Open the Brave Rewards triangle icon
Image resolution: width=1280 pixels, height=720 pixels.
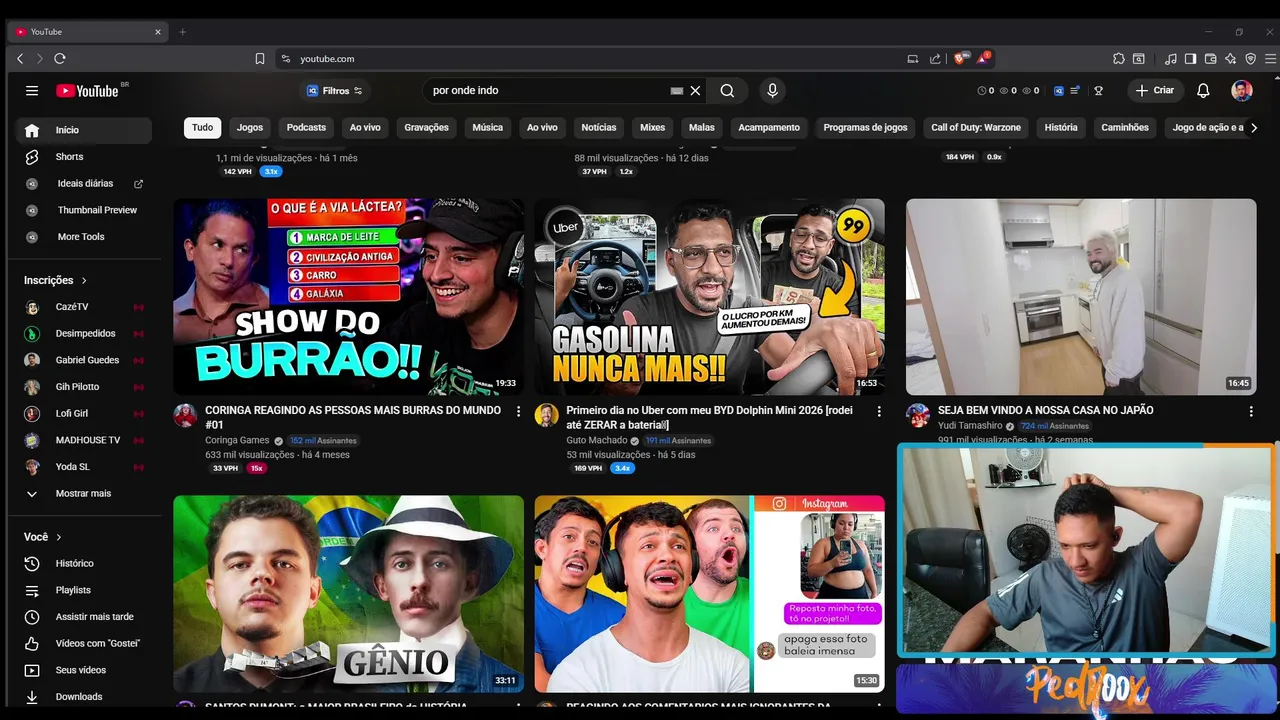(983, 58)
